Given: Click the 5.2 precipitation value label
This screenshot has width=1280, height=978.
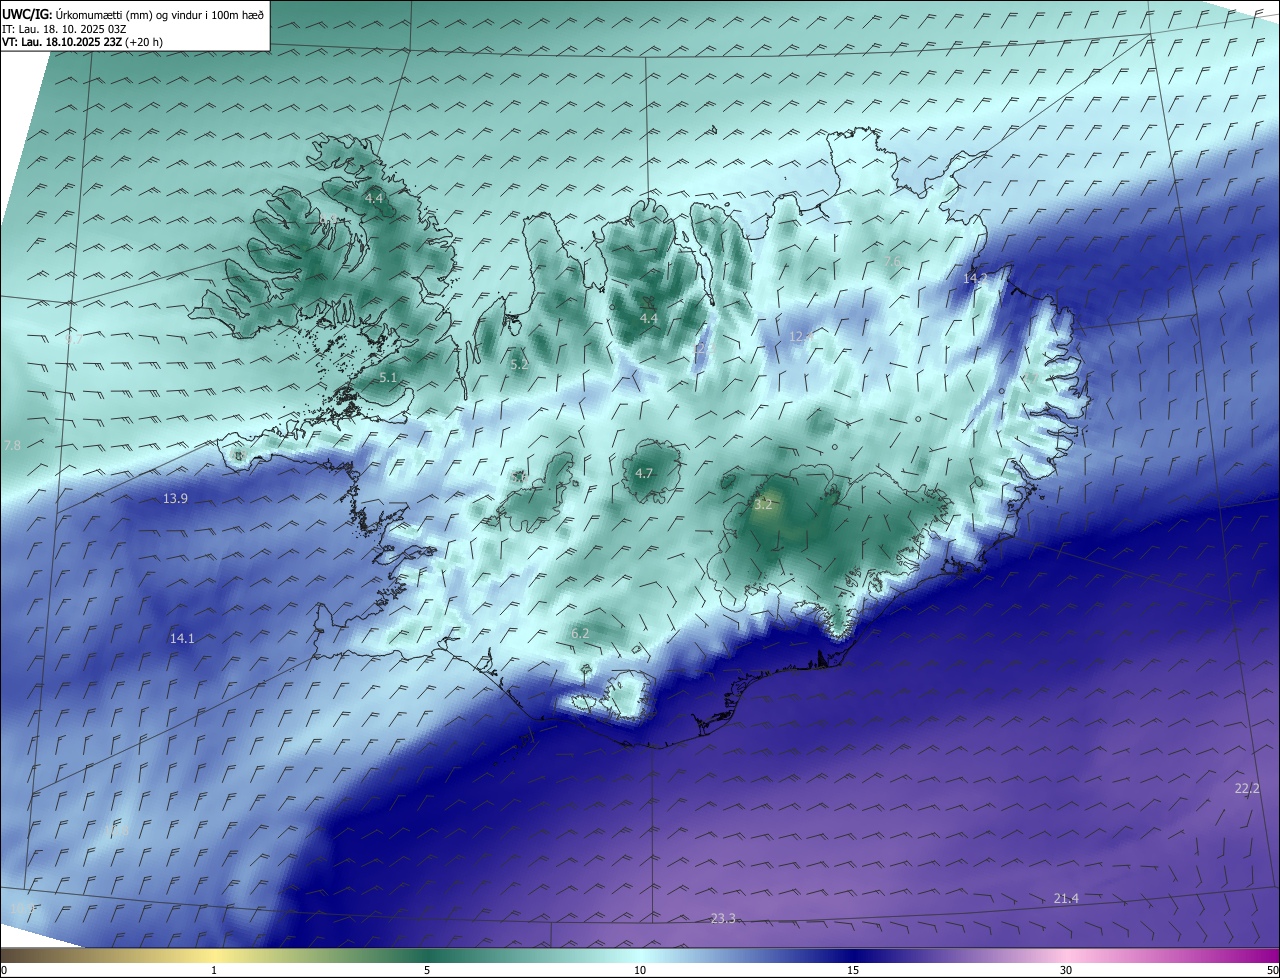Looking at the screenshot, I should click(519, 365).
